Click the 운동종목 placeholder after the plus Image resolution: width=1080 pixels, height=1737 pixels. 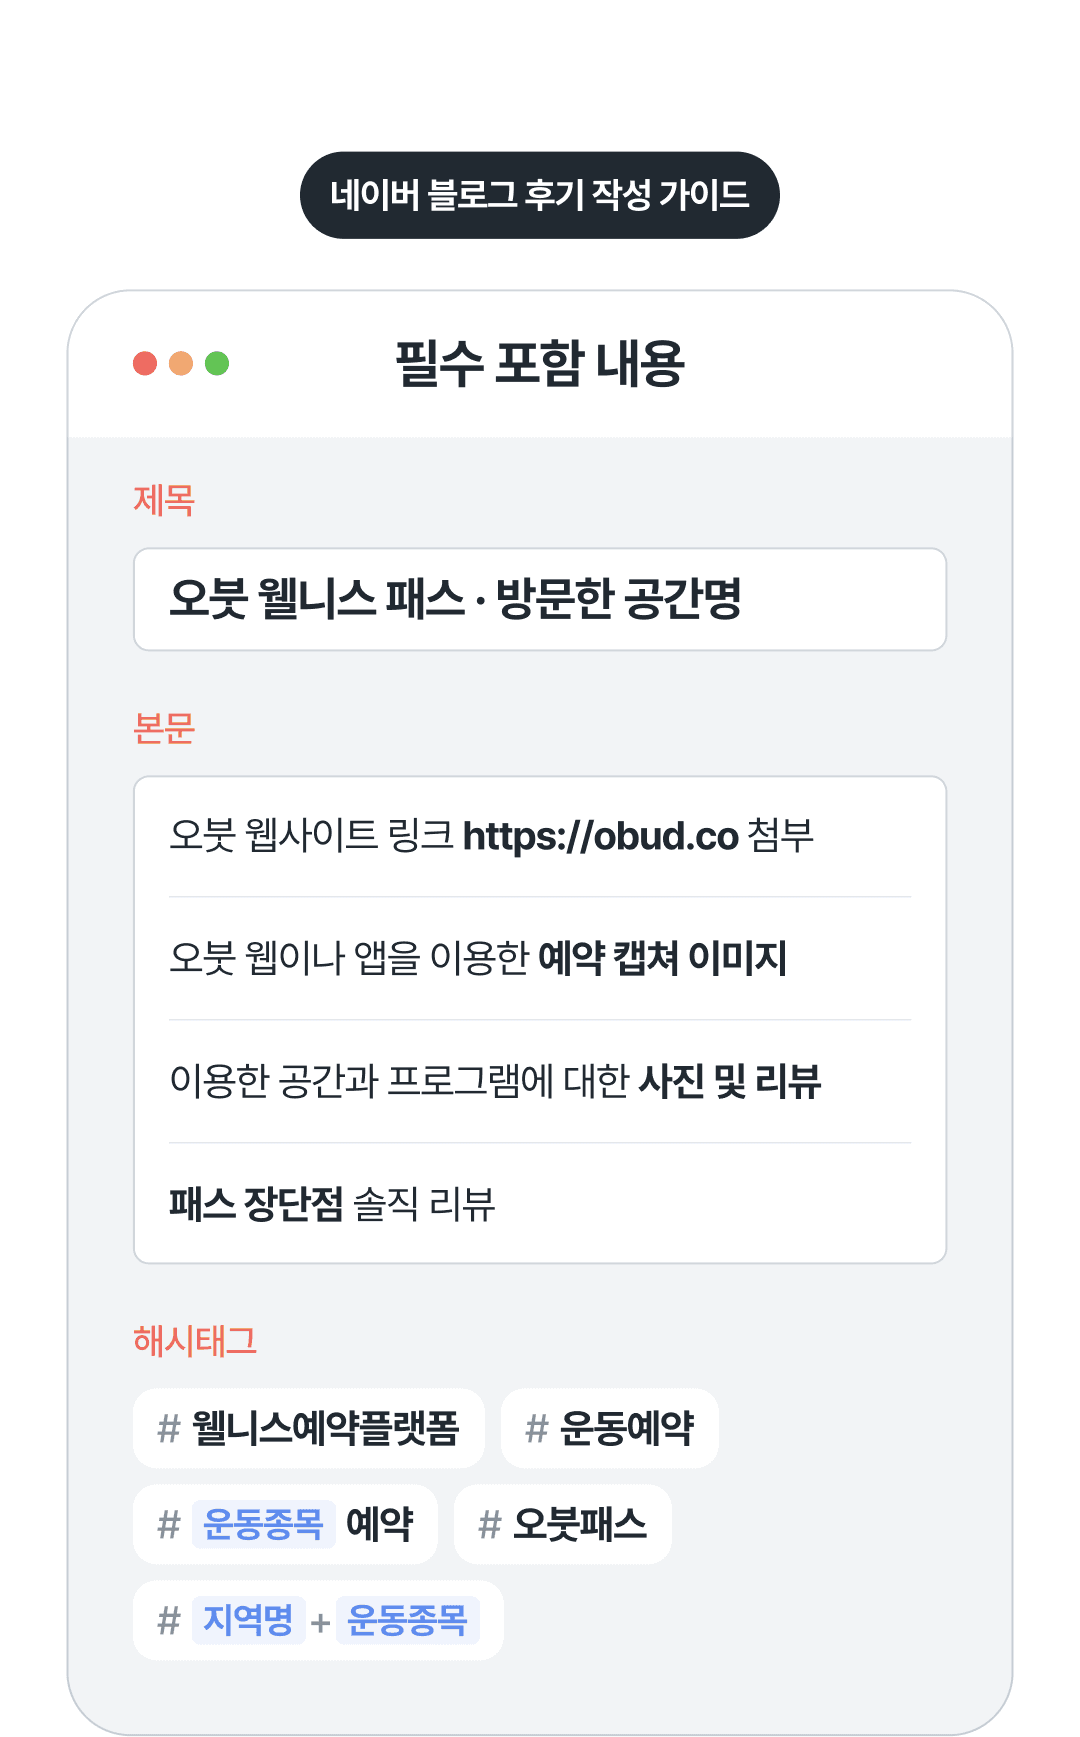tap(407, 1620)
